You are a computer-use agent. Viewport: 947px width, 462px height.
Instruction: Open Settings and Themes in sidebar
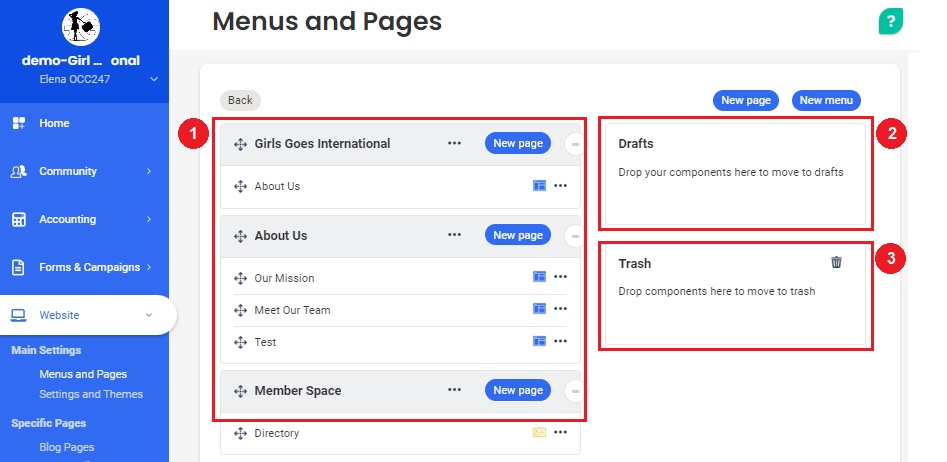[x=90, y=394]
